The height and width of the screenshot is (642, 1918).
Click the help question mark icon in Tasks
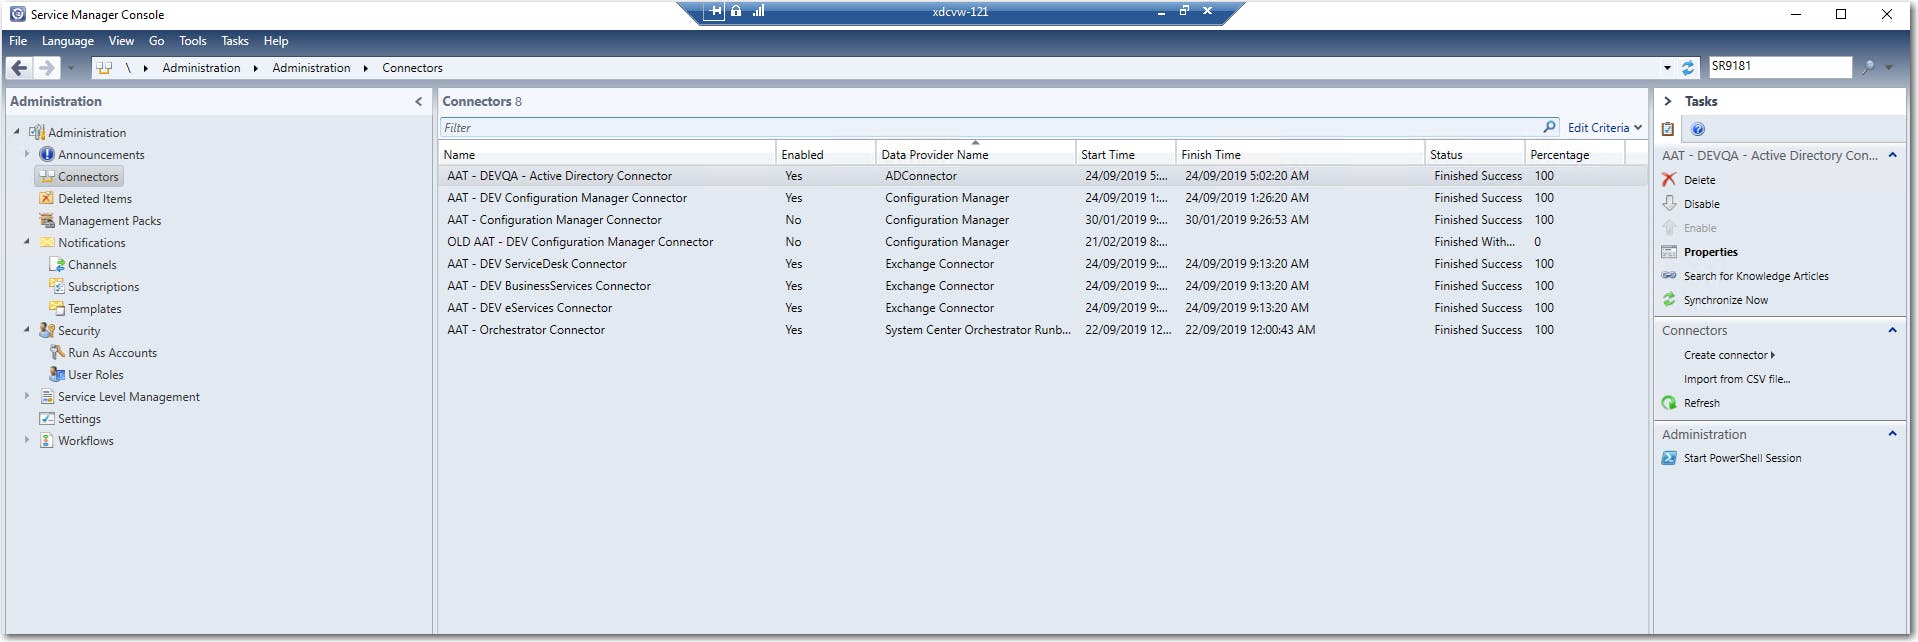[1698, 129]
